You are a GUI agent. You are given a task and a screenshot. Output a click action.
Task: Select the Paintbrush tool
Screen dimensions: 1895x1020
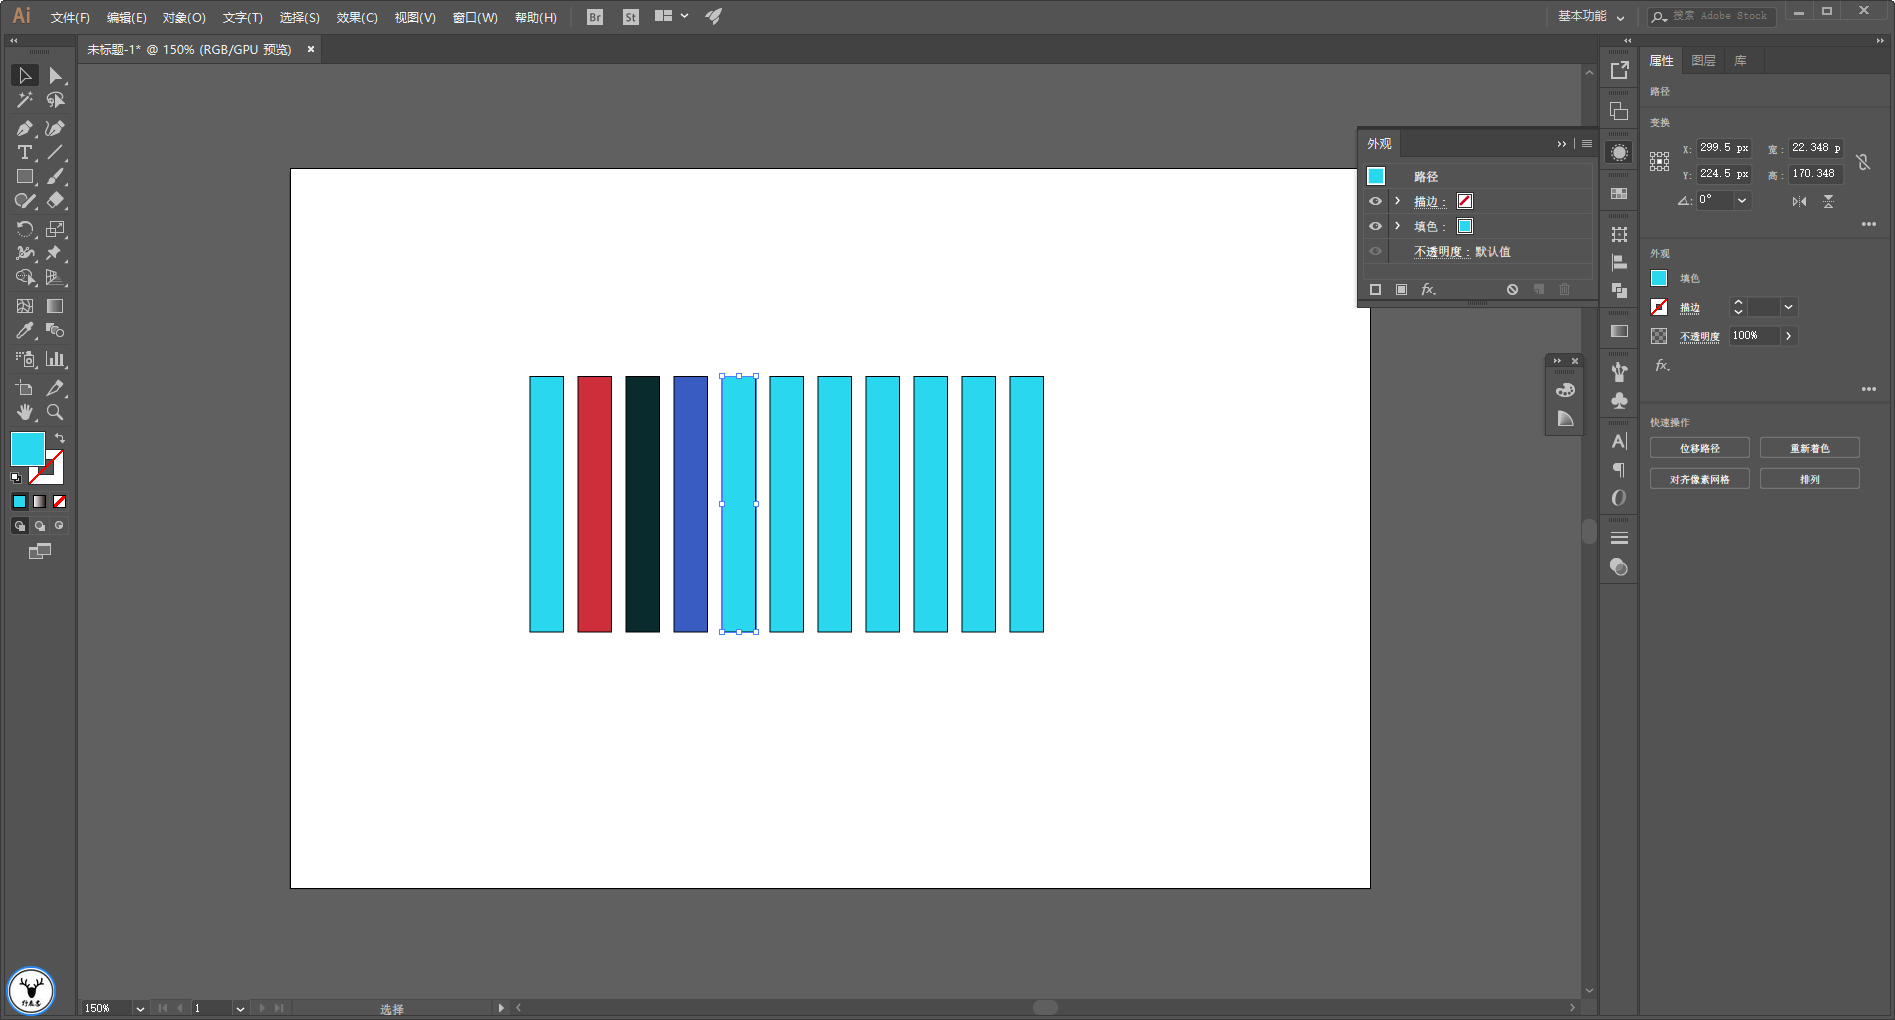click(55, 176)
